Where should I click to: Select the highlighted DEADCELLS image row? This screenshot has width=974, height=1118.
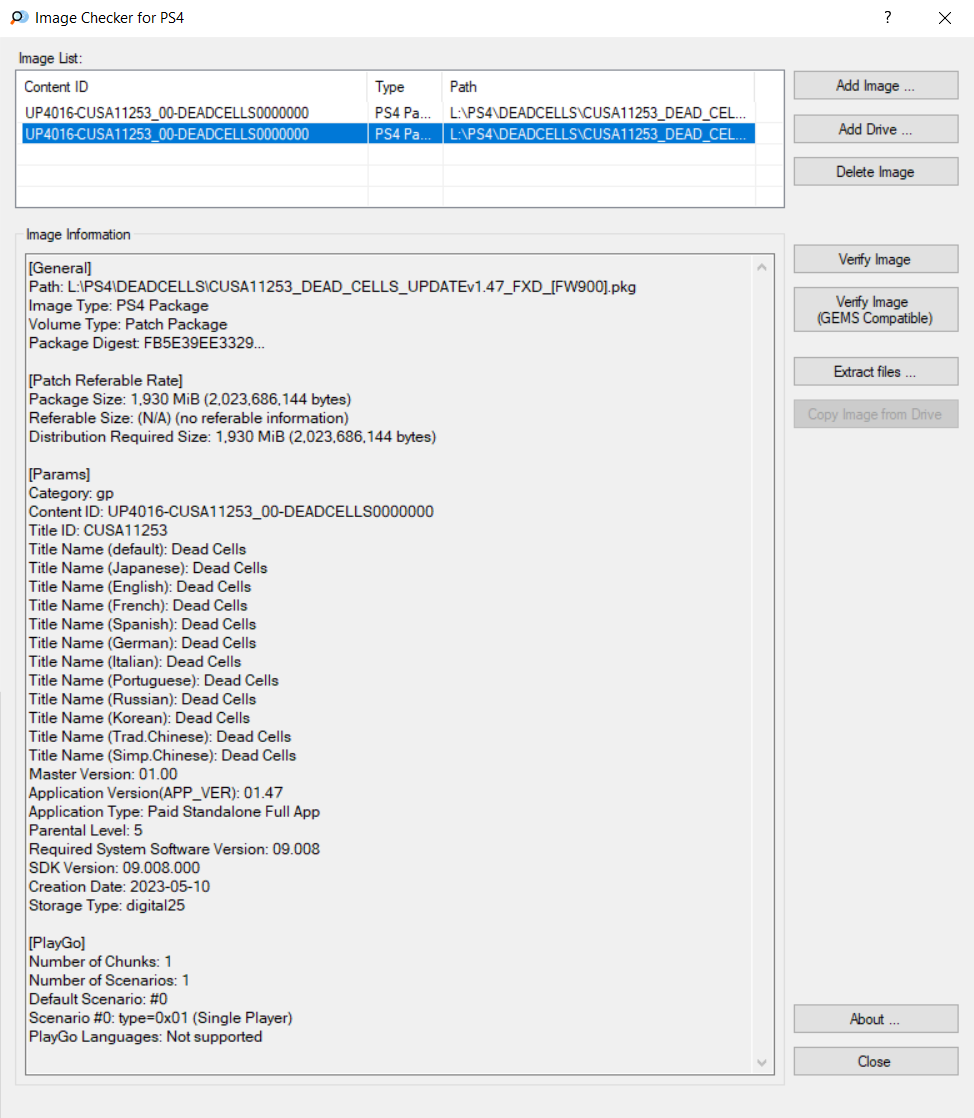click(389, 134)
